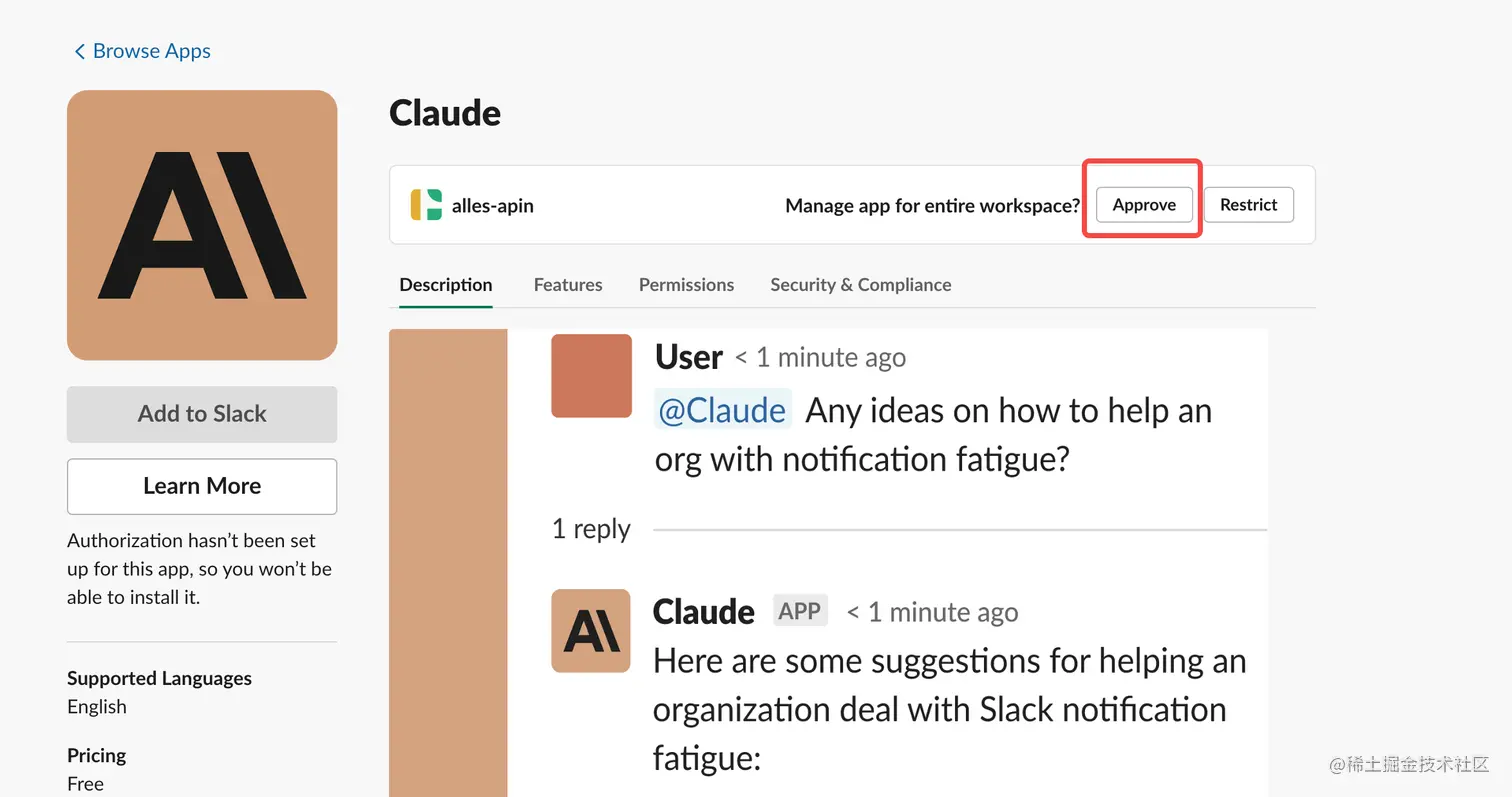The width and height of the screenshot is (1512, 797).
Task: Approve the app for entire workspace
Action: pos(1144,205)
